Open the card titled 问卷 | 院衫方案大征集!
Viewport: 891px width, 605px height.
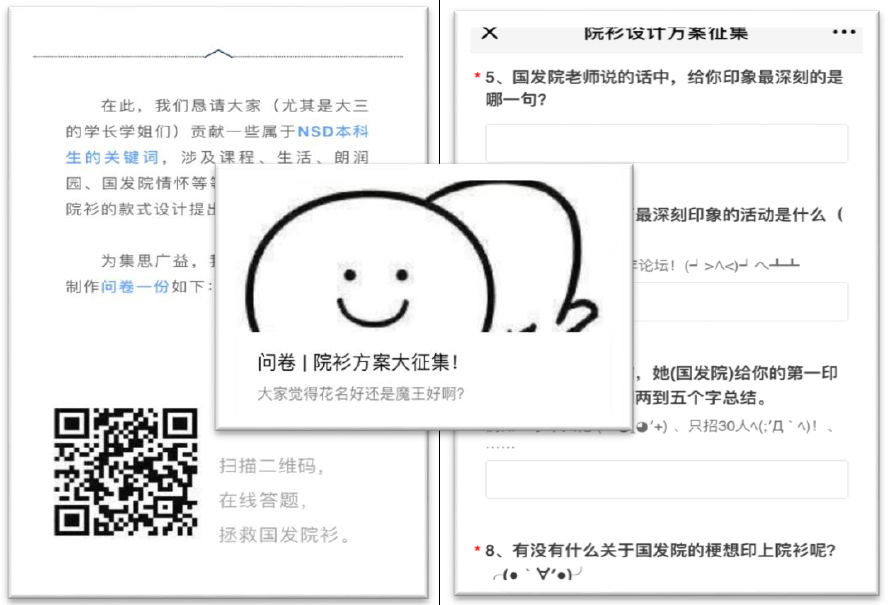click(357, 362)
